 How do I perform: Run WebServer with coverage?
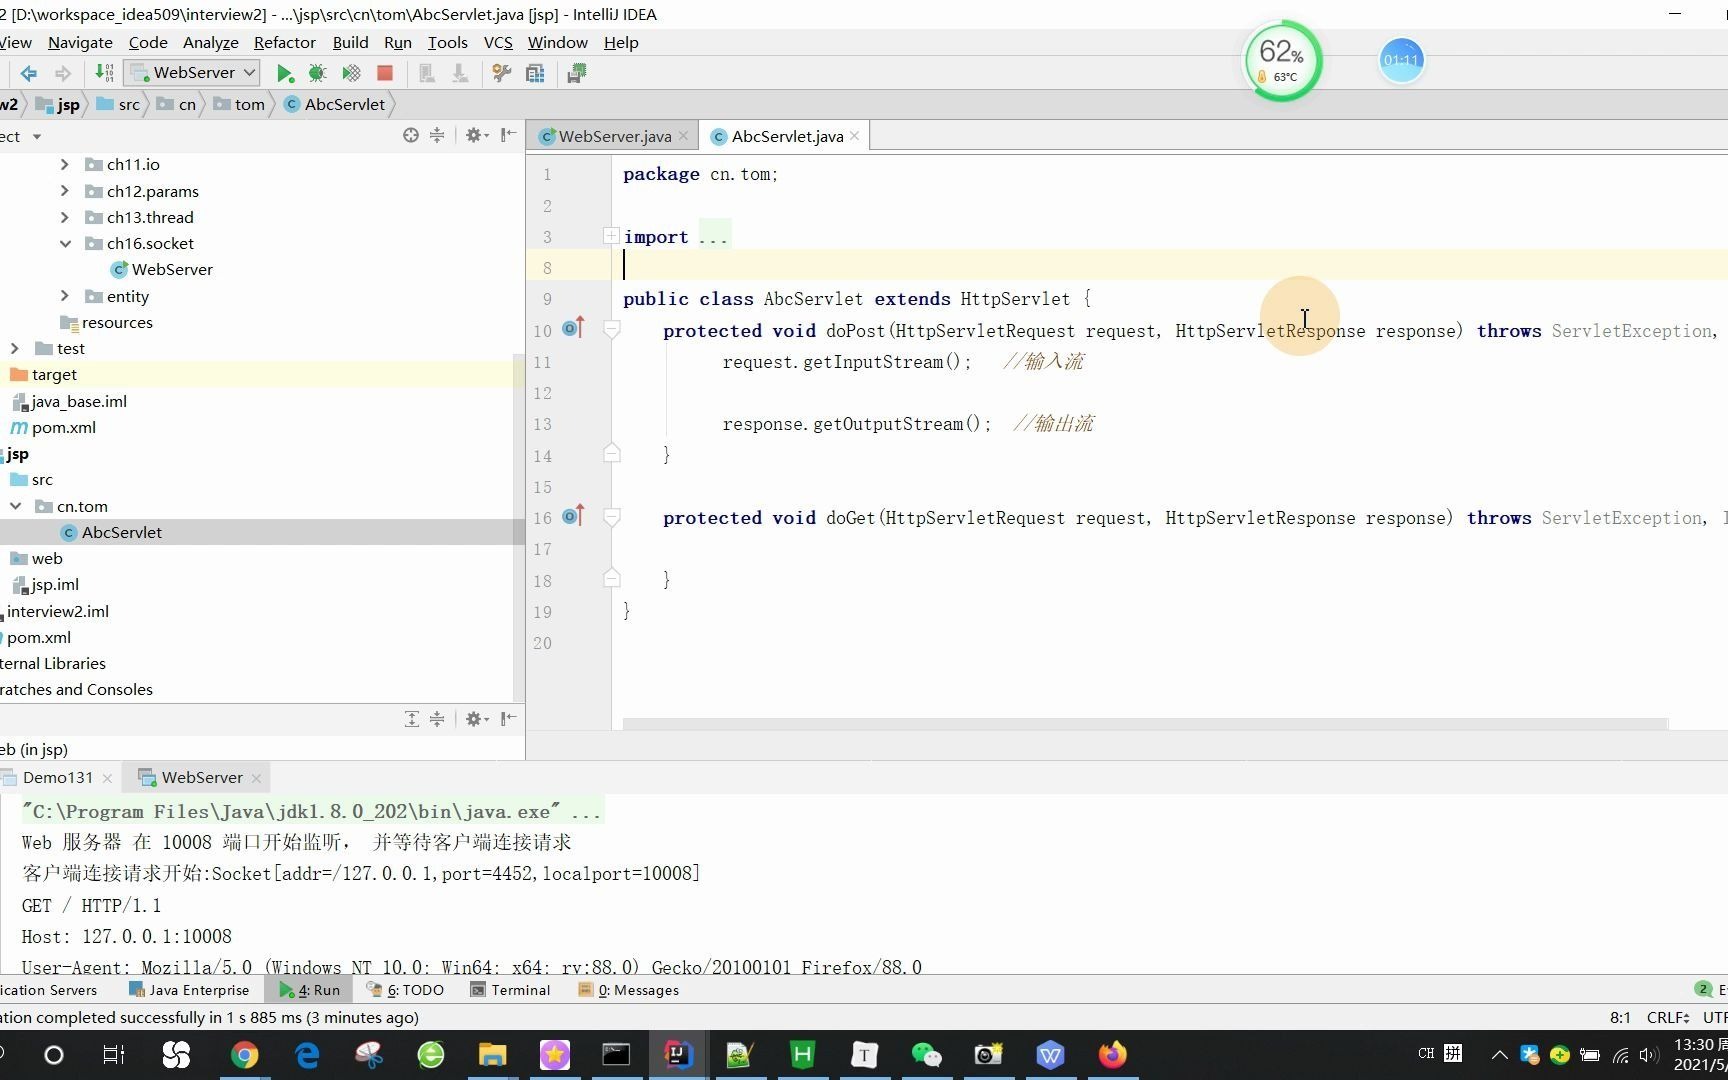[351, 73]
